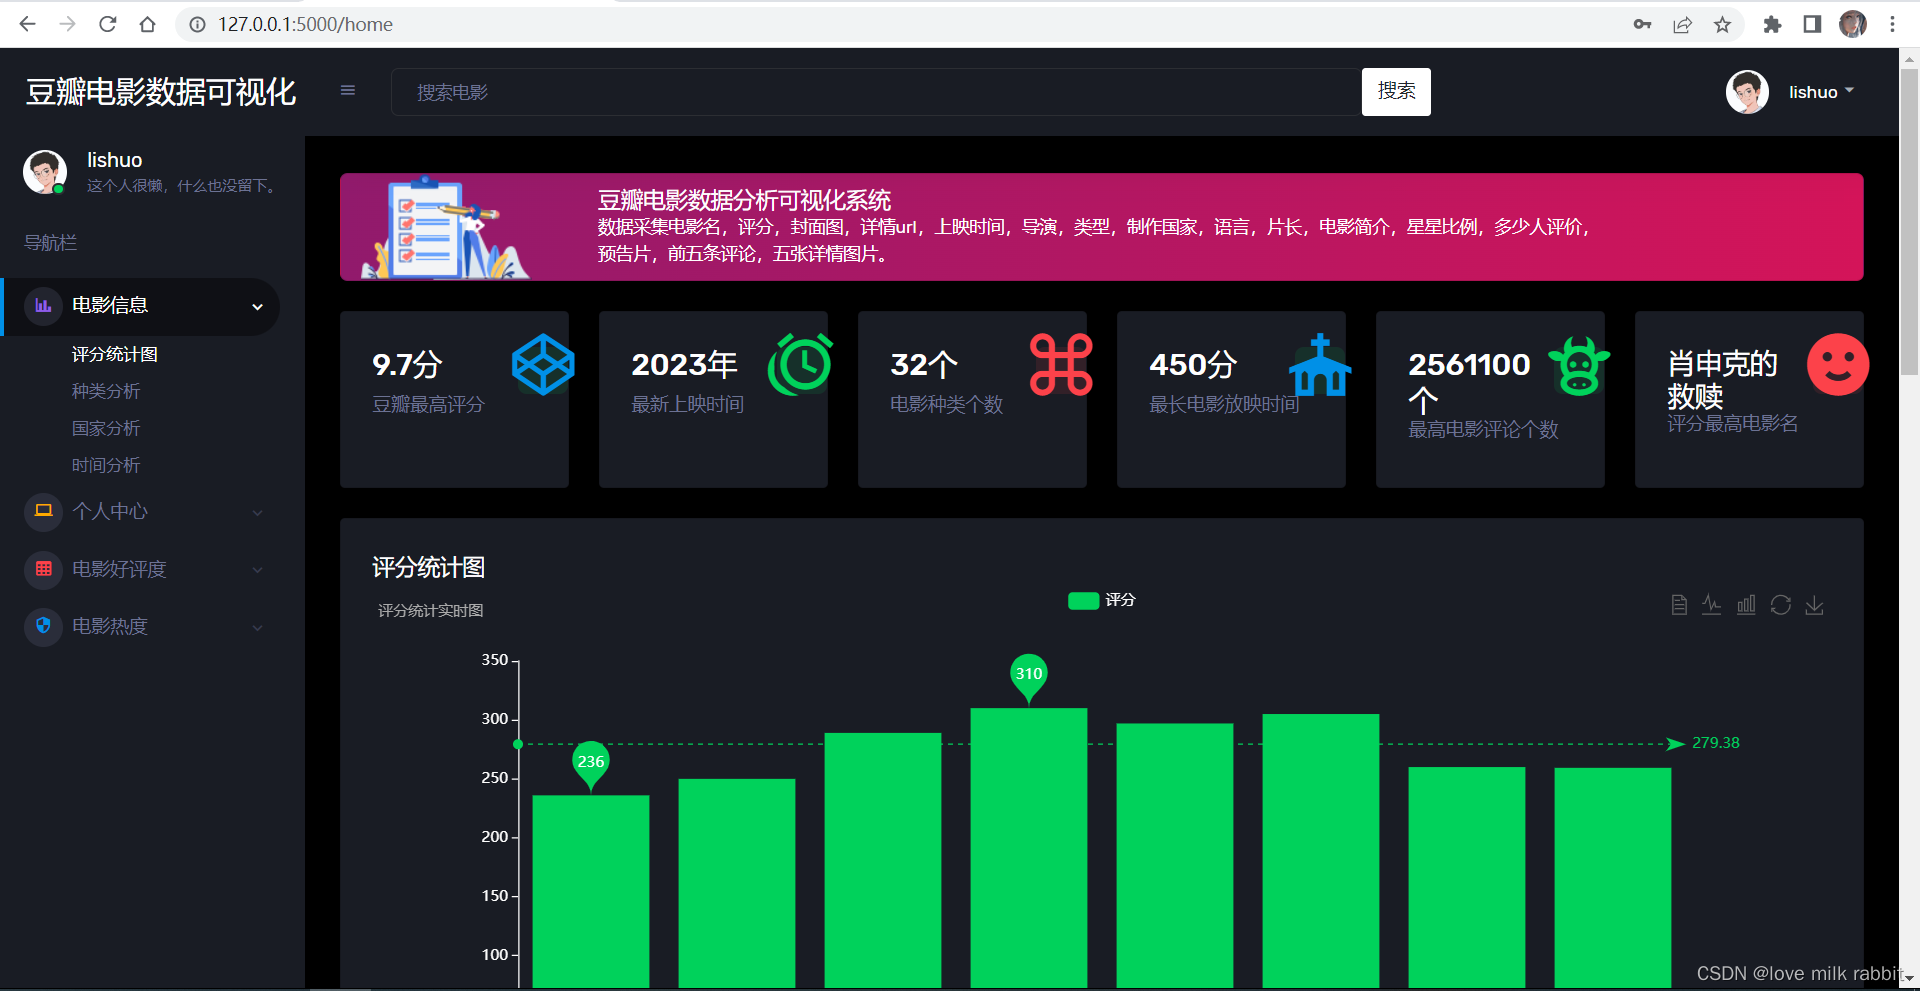The image size is (1920, 991).
Task: Expand the 电影好评度 menu chevron
Action: (x=257, y=570)
